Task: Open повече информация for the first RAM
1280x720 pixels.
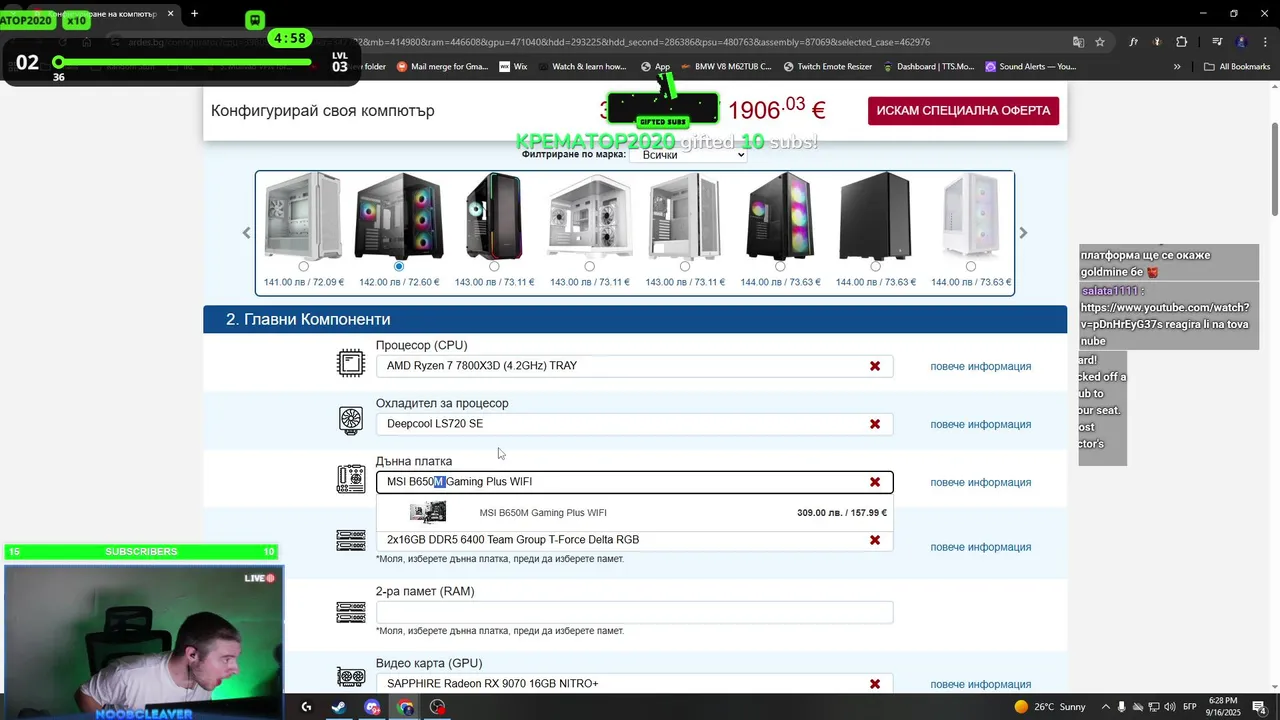Action: click(980, 547)
